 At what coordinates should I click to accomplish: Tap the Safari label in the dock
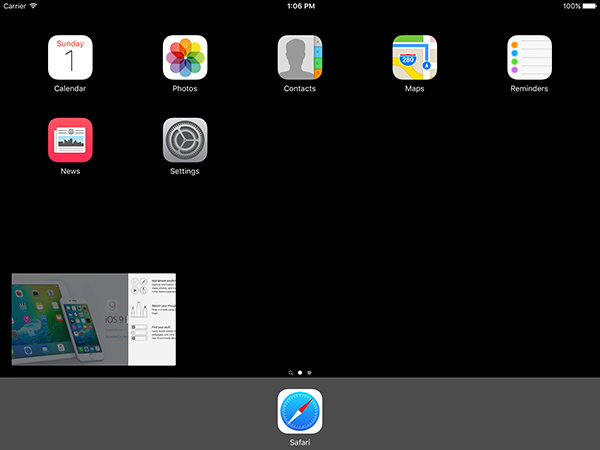pyautogui.click(x=300, y=442)
